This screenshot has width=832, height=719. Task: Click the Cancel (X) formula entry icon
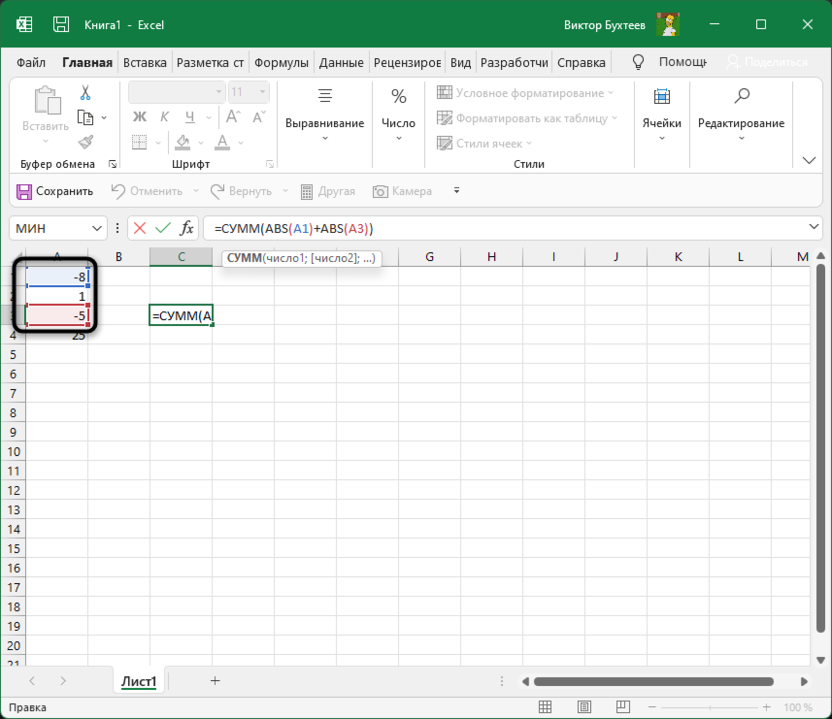[139, 228]
